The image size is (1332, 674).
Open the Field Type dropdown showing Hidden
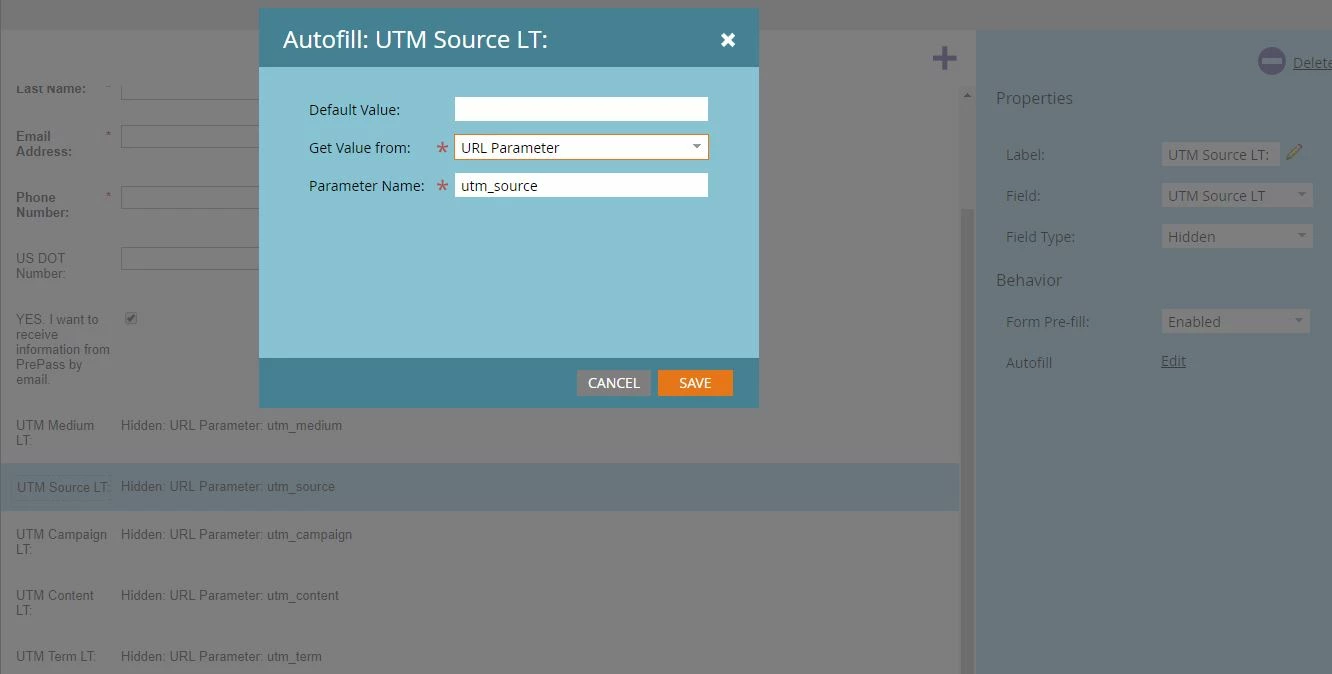1237,237
